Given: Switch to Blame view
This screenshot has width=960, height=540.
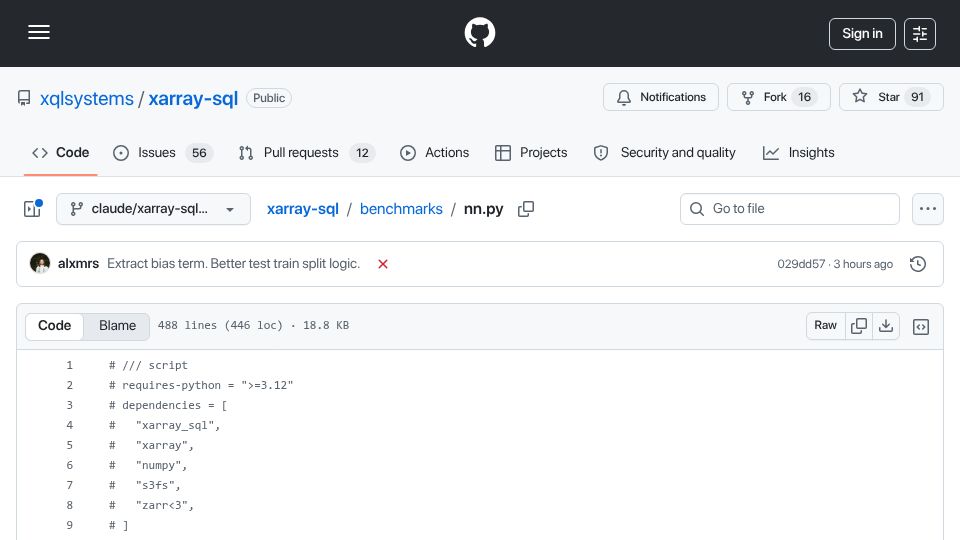Looking at the screenshot, I should 117,326.
